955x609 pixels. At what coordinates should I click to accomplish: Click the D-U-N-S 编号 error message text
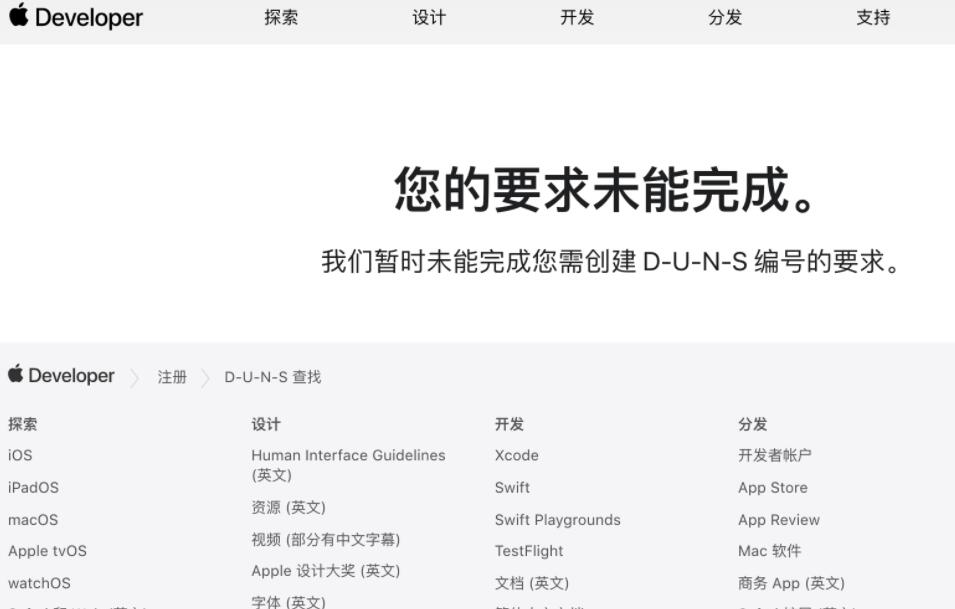(x=611, y=261)
